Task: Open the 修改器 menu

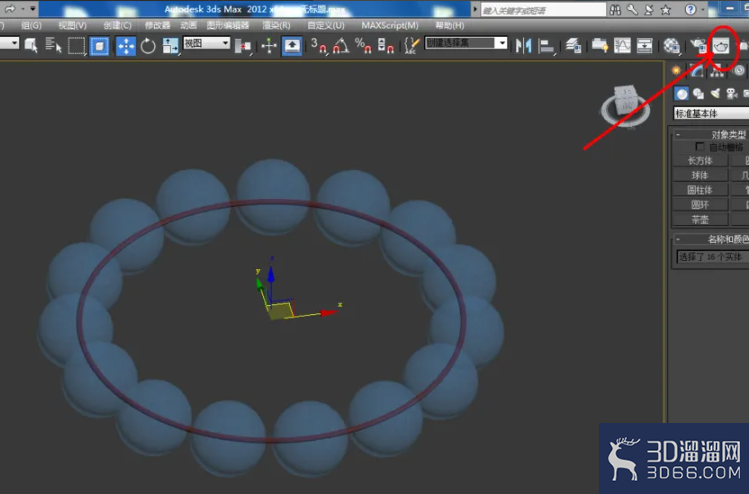Action: click(x=157, y=25)
